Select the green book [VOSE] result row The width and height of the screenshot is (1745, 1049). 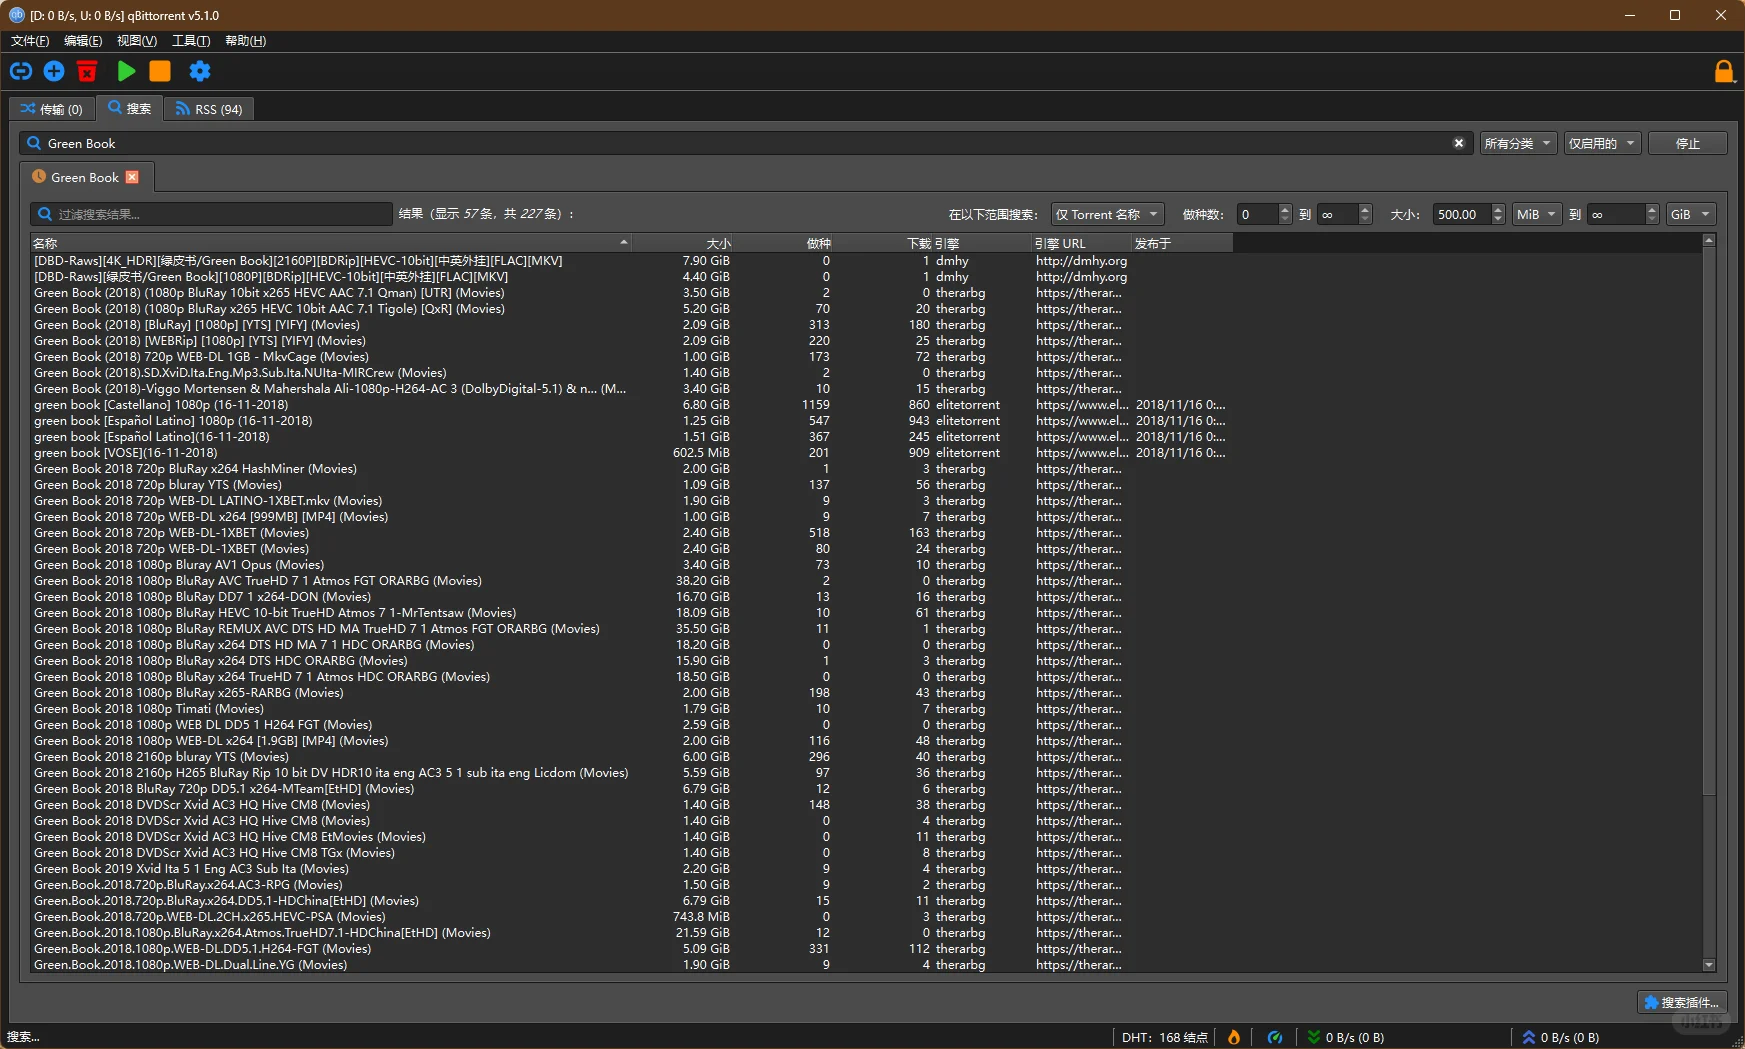631,453
